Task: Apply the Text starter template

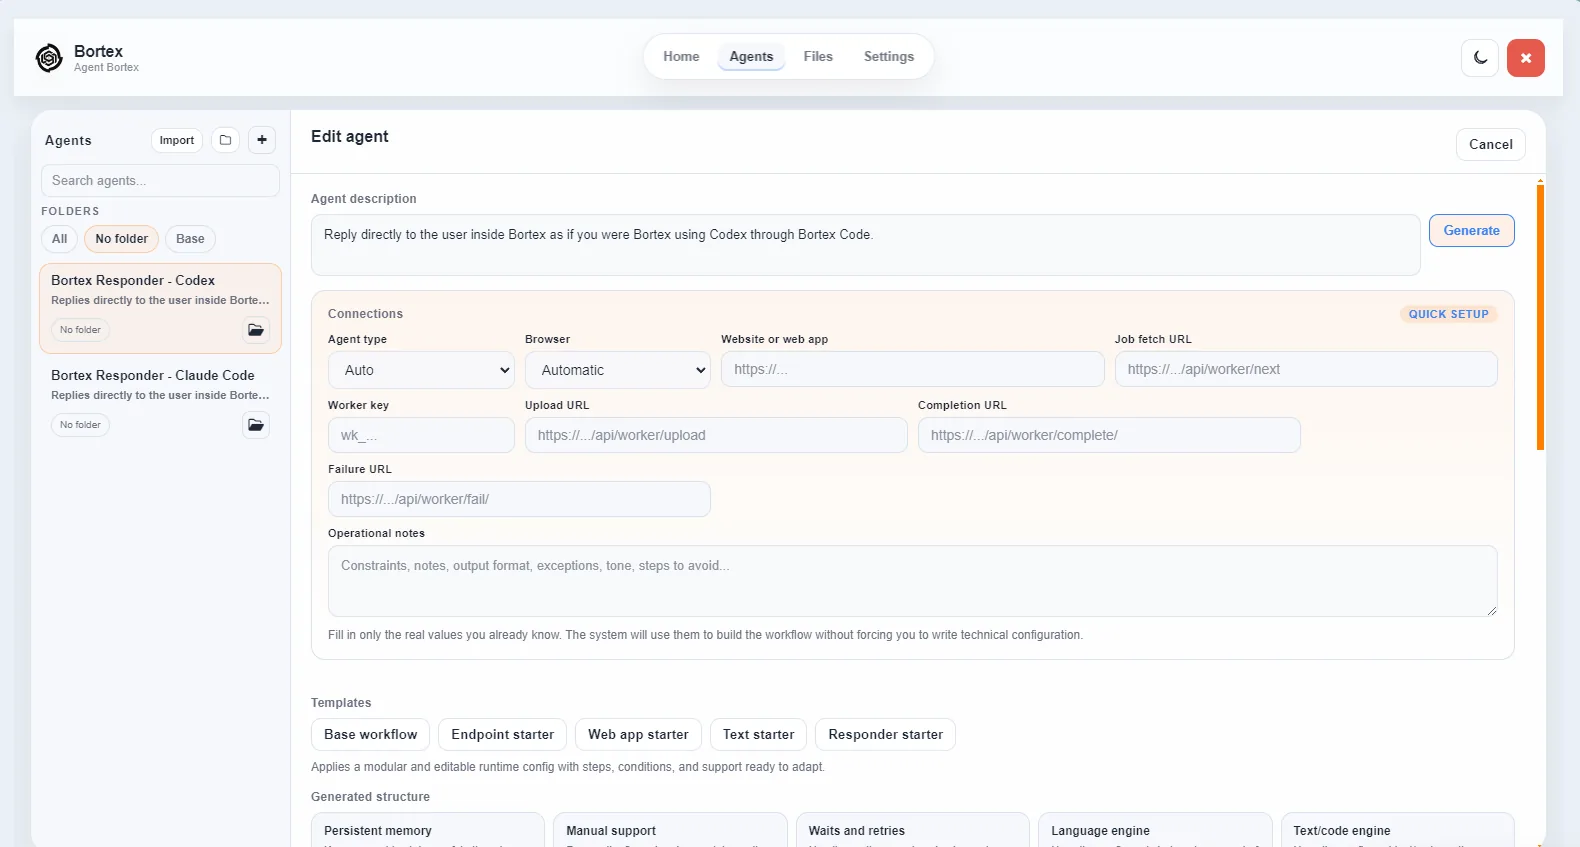Action: [x=758, y=734]
